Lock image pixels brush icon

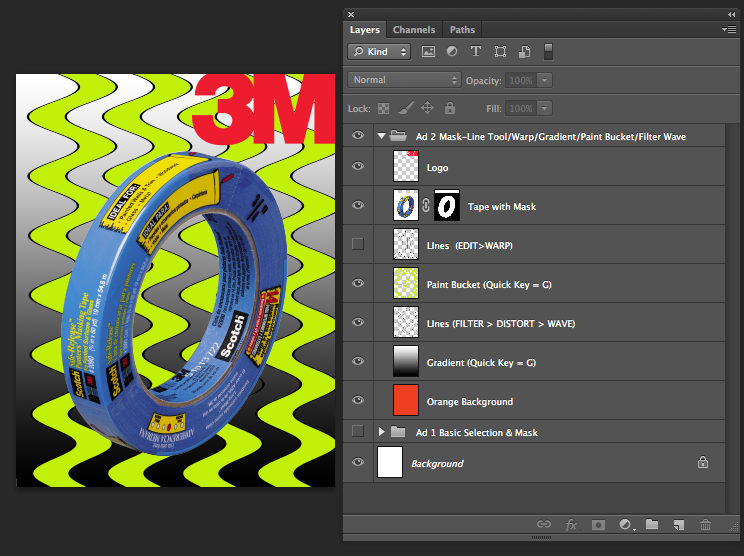tap(405, 108)
